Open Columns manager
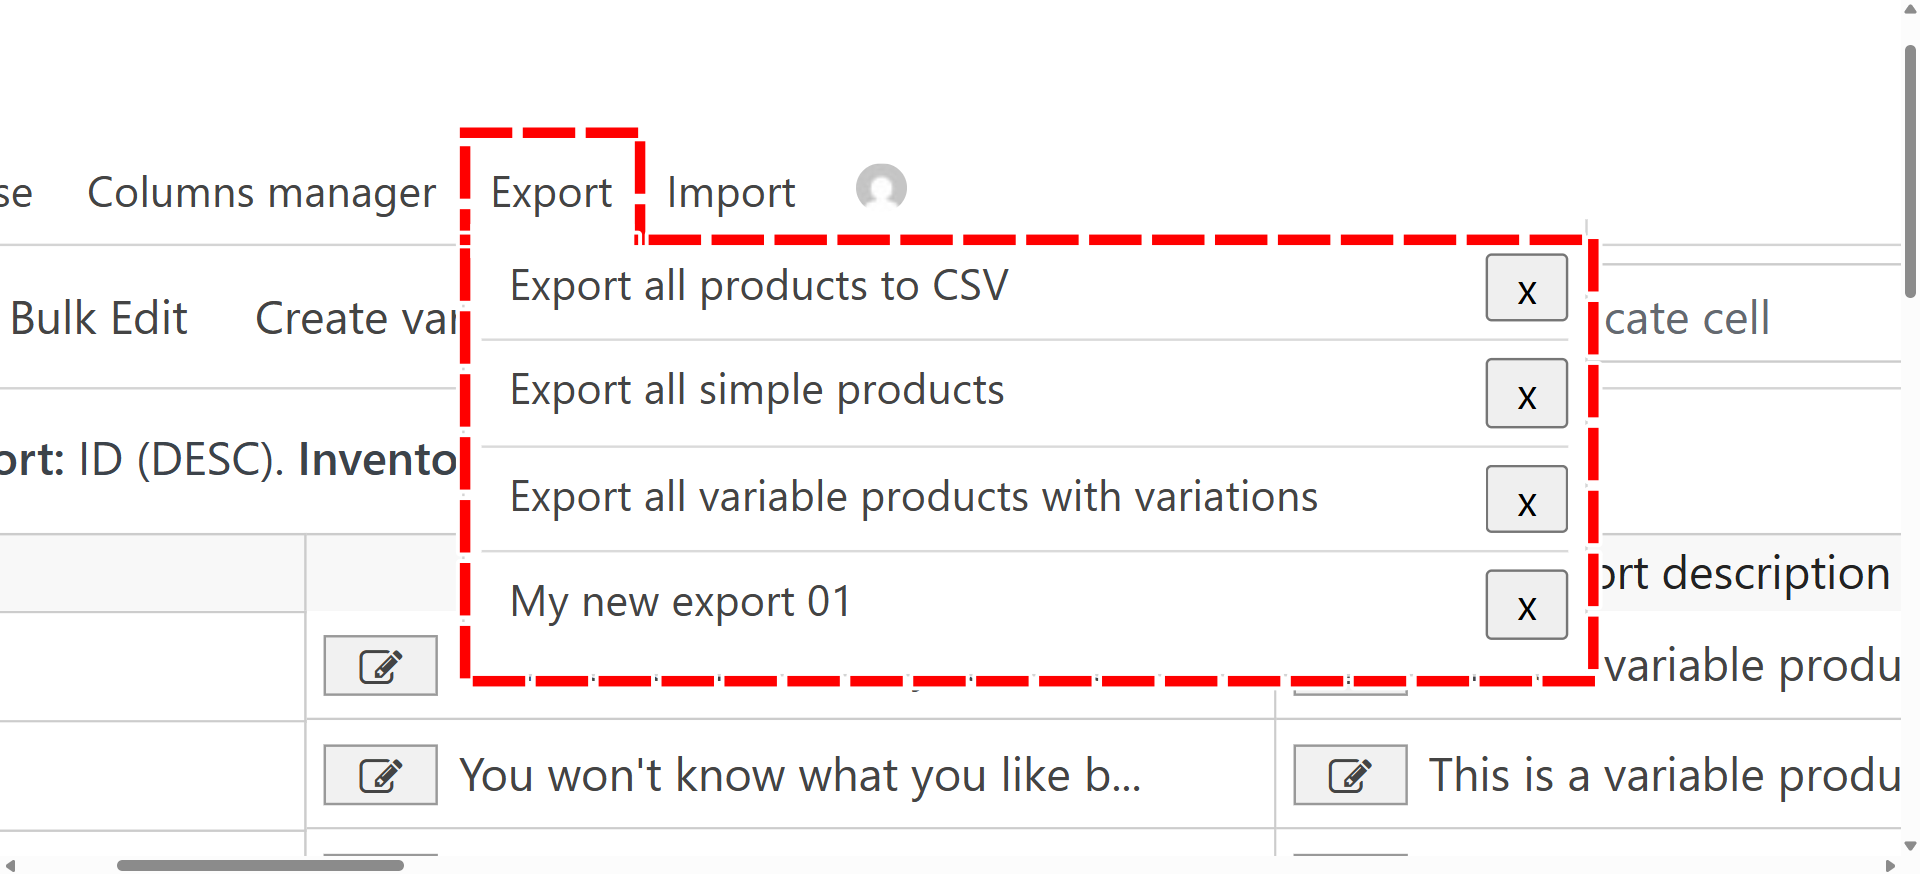 tap(261, 192)
